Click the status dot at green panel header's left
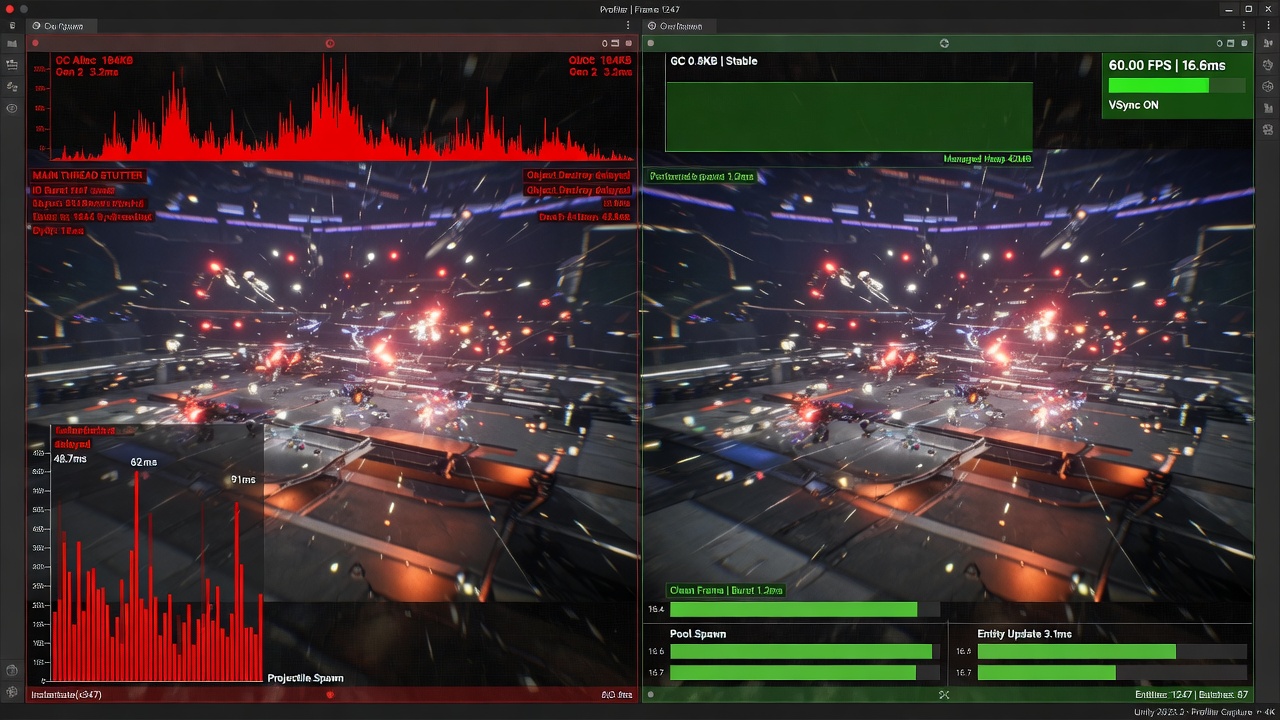The height and width of the screenshot is (720, 1280). coord(651,43)
